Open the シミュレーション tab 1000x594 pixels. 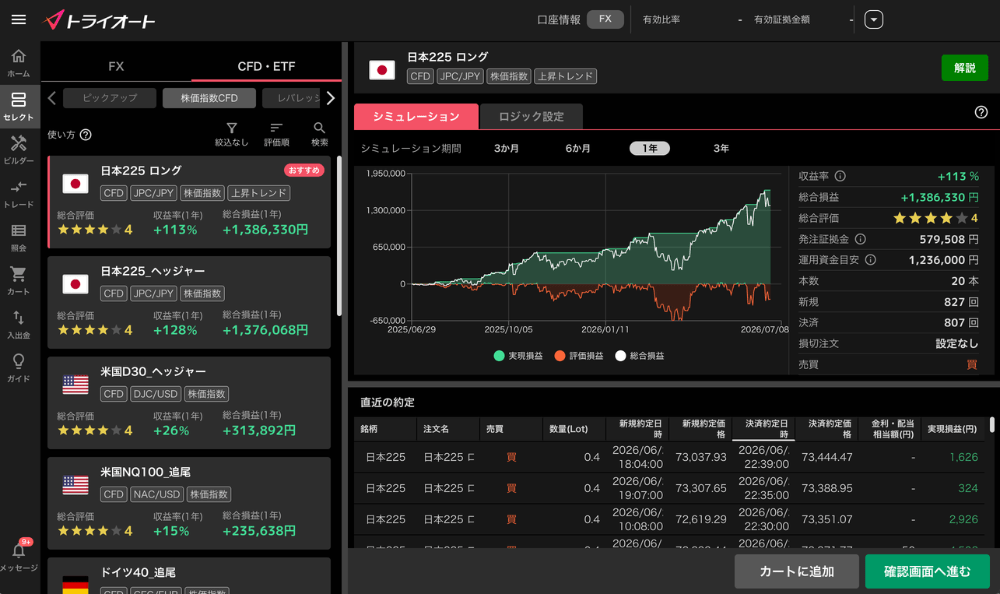click(x=416, y=116)
